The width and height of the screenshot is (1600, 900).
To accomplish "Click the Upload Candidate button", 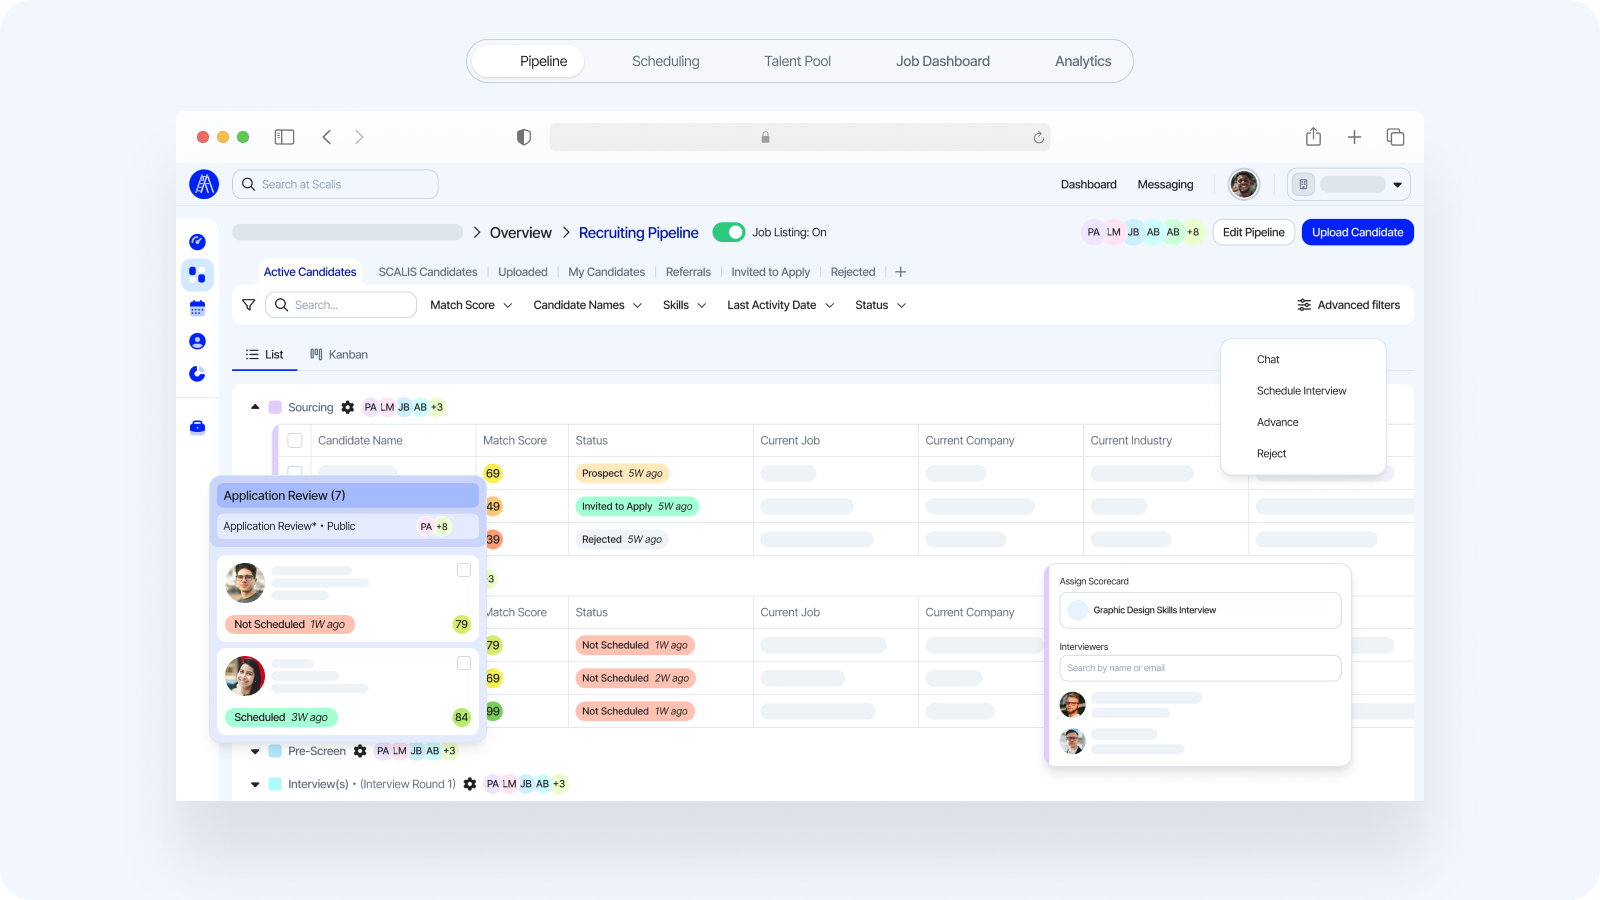I will [1357, 232].
